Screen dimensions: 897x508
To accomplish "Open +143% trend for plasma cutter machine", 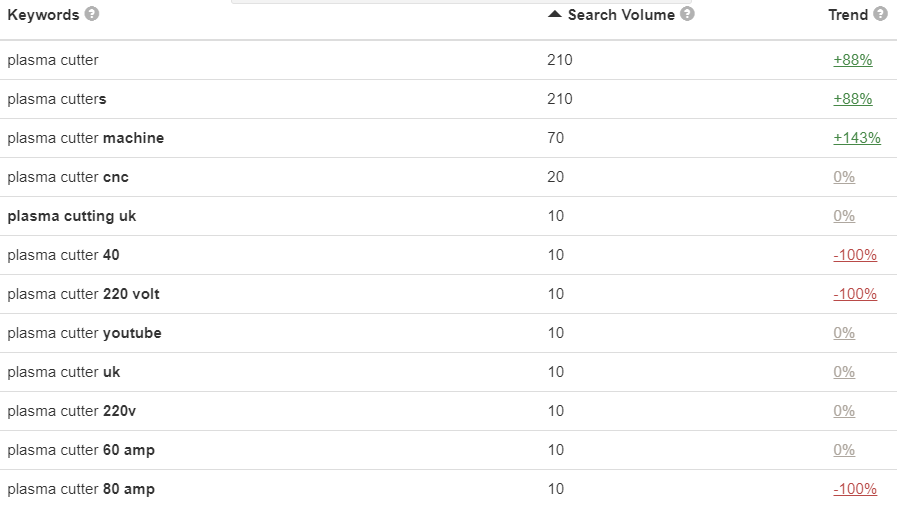I will [x=856, y=138].
